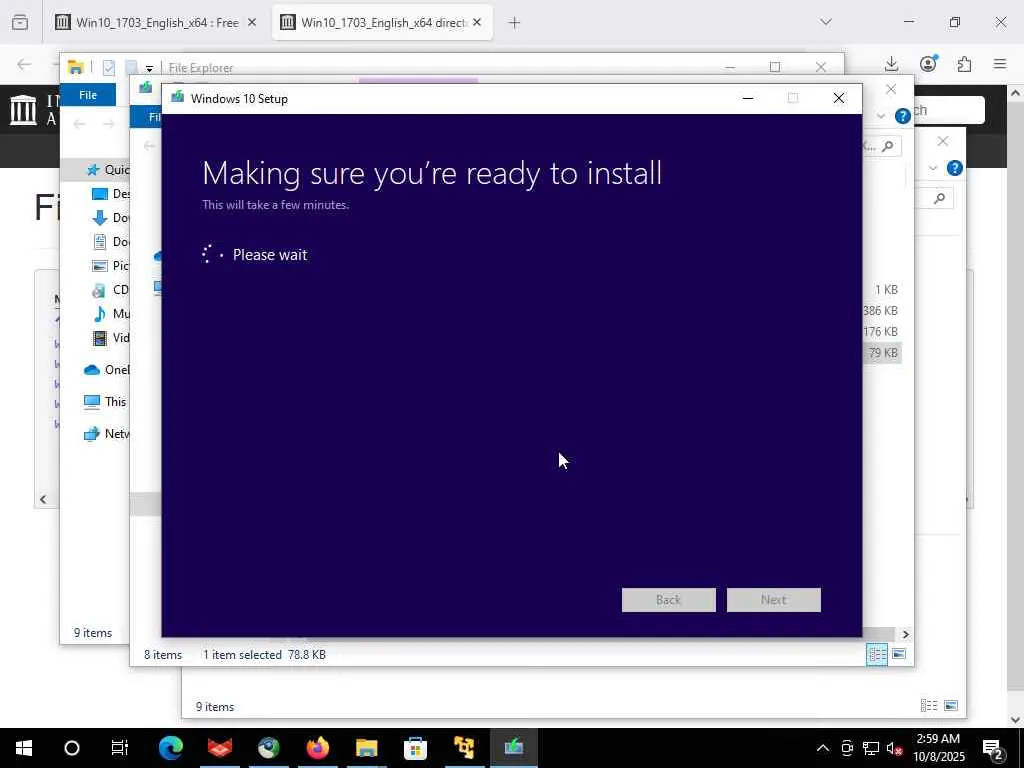Expand the Customize Quick Access Toolbar dropdown arrow
The width and height of the screenshot is (1024, 768).
[x=150, y=69]
